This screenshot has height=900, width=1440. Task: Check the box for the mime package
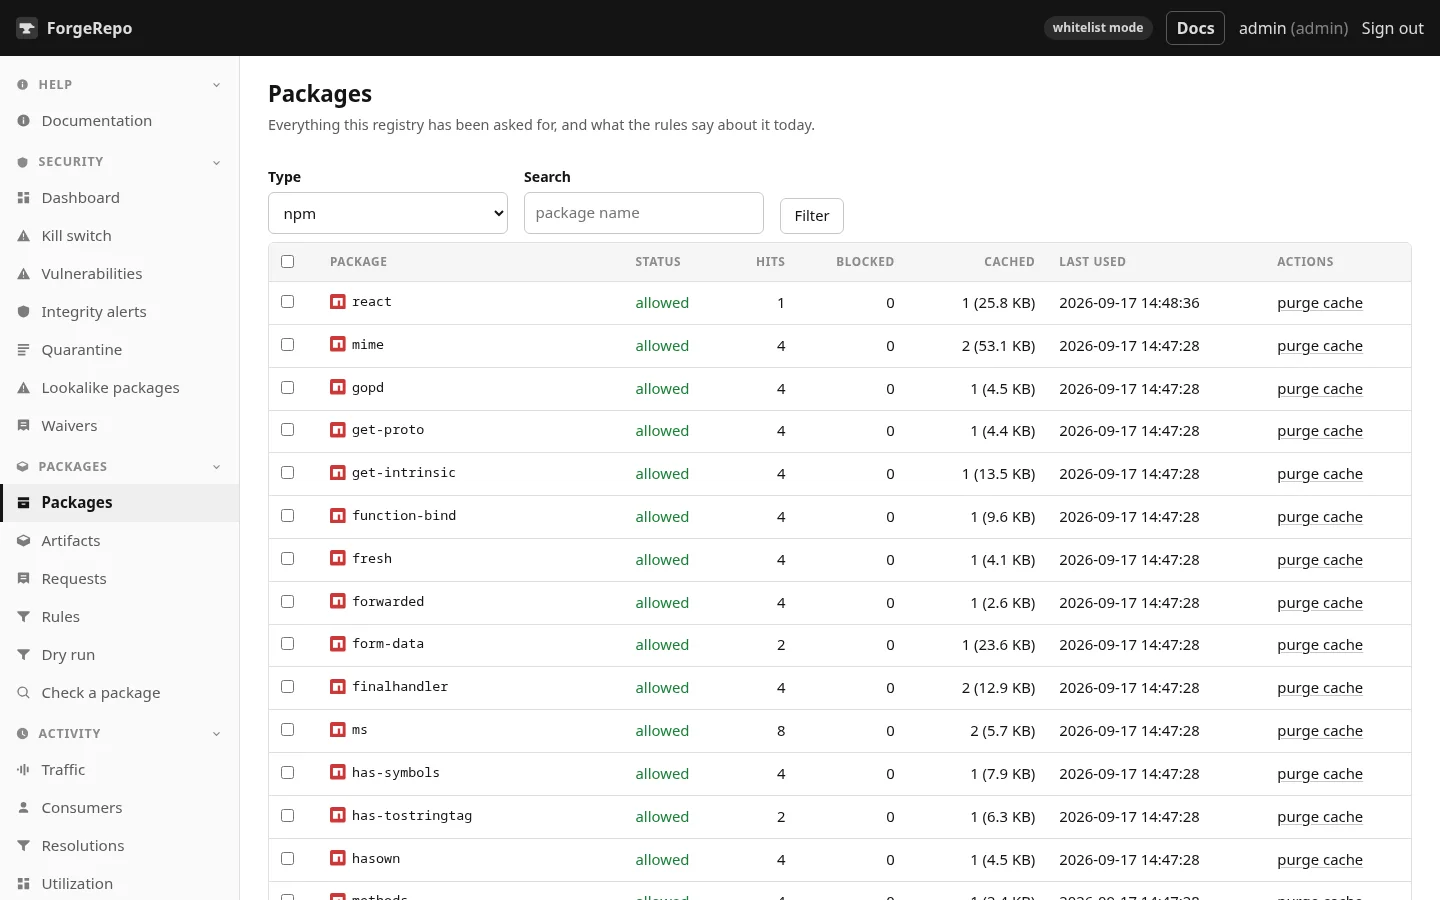click(x=288, y=345)
